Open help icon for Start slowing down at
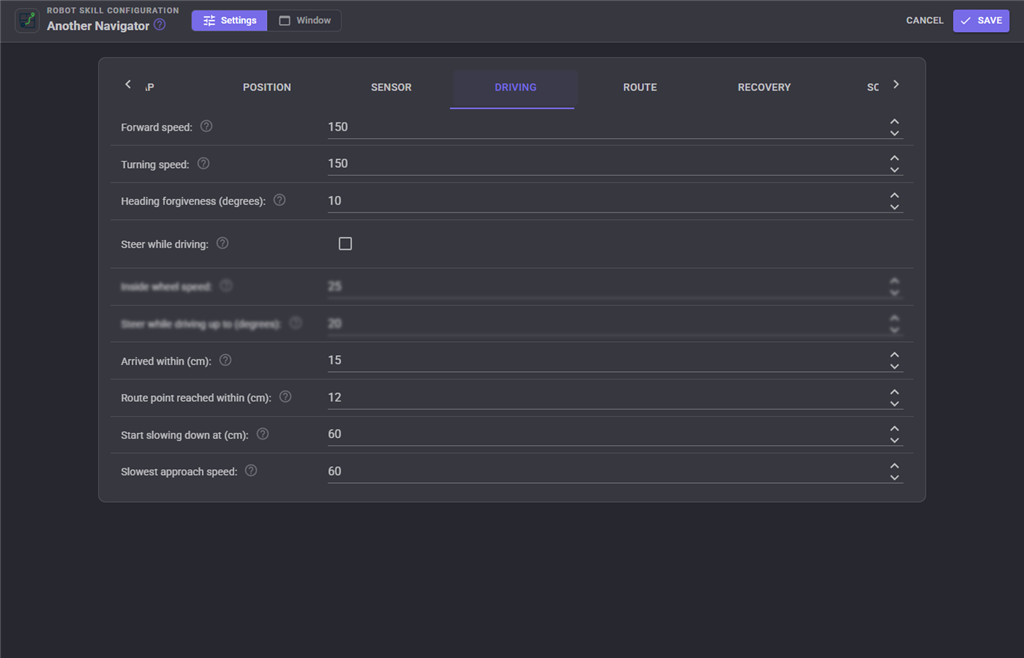This screenshot has height=658, width=1024. [x=263, y=433]
